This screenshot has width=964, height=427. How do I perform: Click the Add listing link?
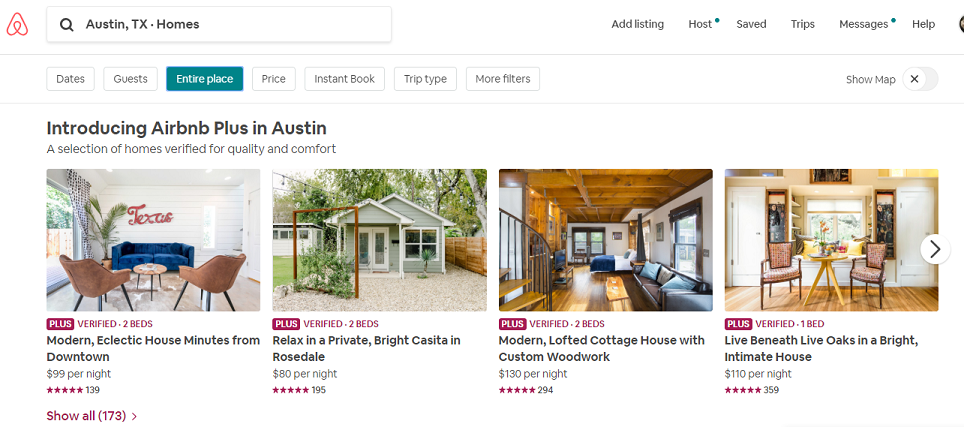pyautogui.click(x=637, y=24)
